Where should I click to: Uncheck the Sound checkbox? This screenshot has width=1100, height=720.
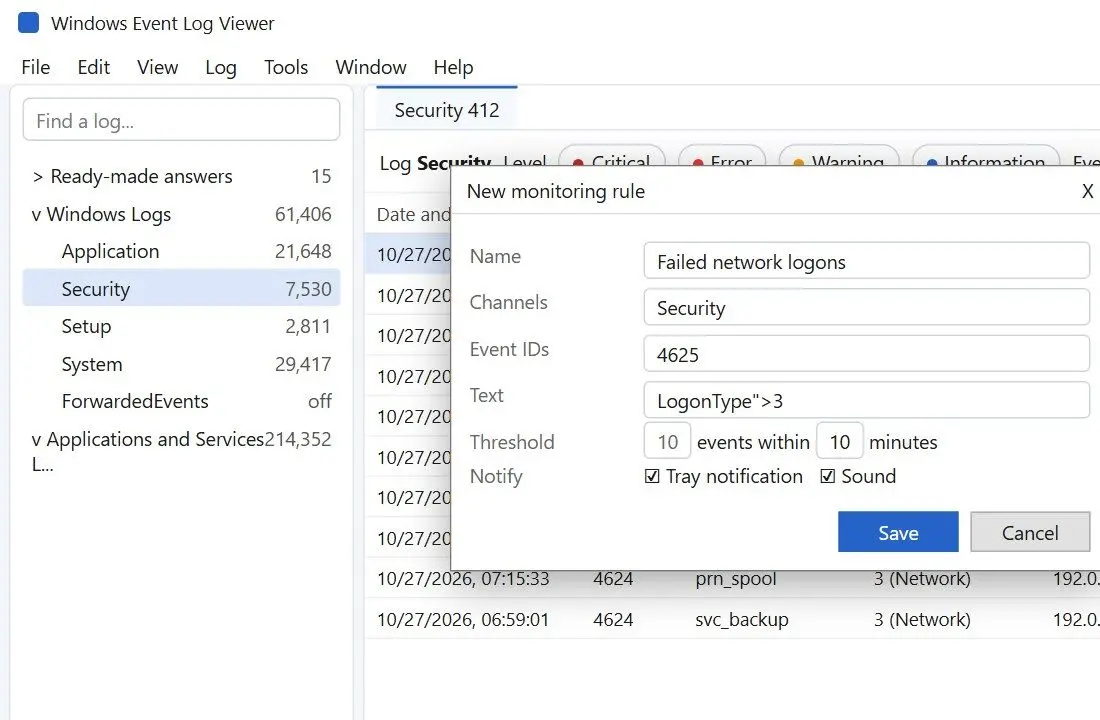point(828,476)
